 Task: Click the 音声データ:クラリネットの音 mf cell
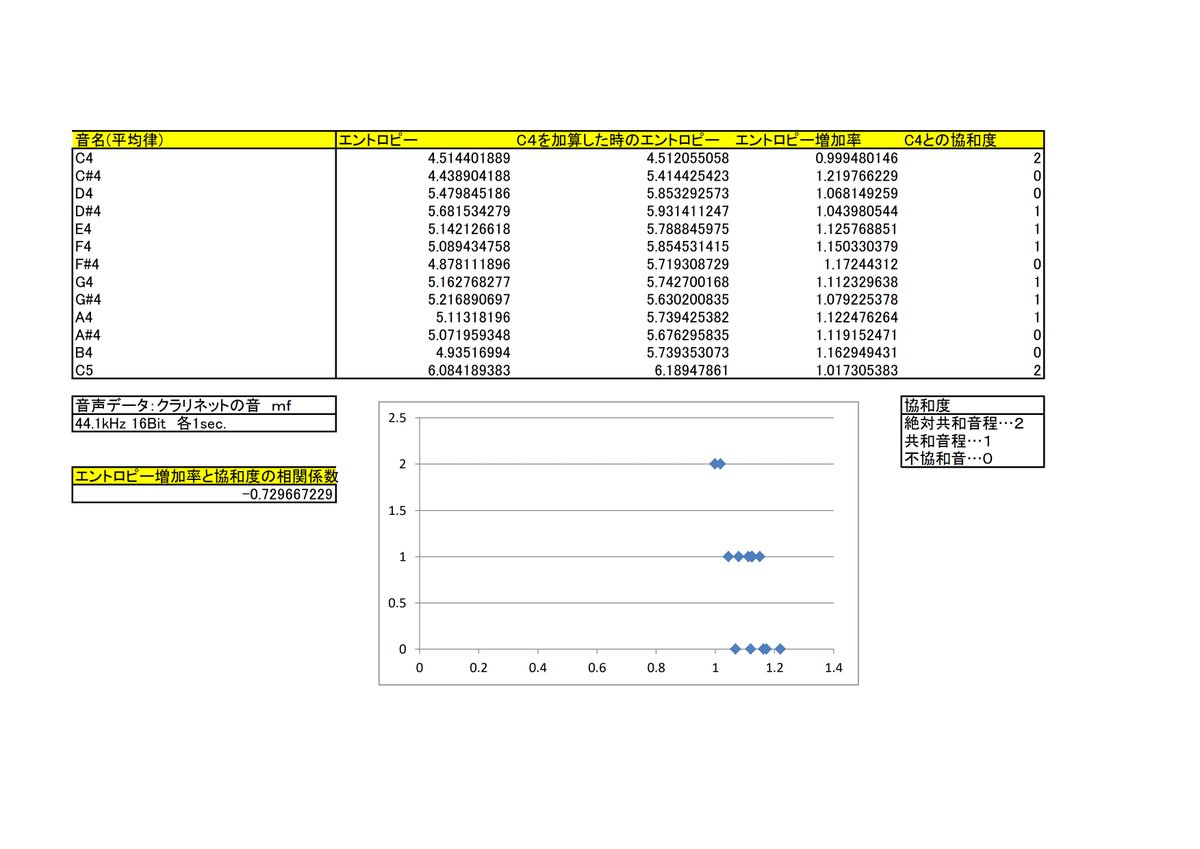tap(204, 406)
